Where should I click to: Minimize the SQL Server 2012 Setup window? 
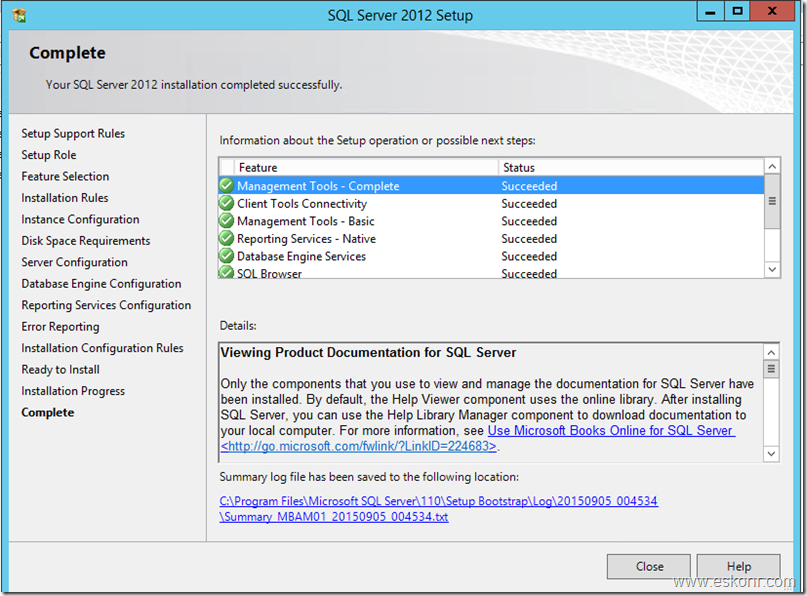[710, 11]
